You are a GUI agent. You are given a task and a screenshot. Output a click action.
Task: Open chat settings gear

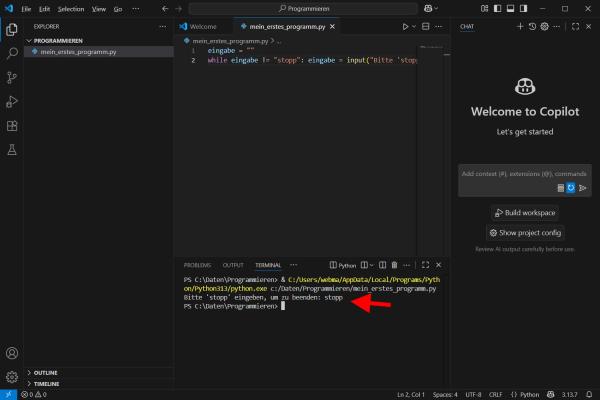545,26
